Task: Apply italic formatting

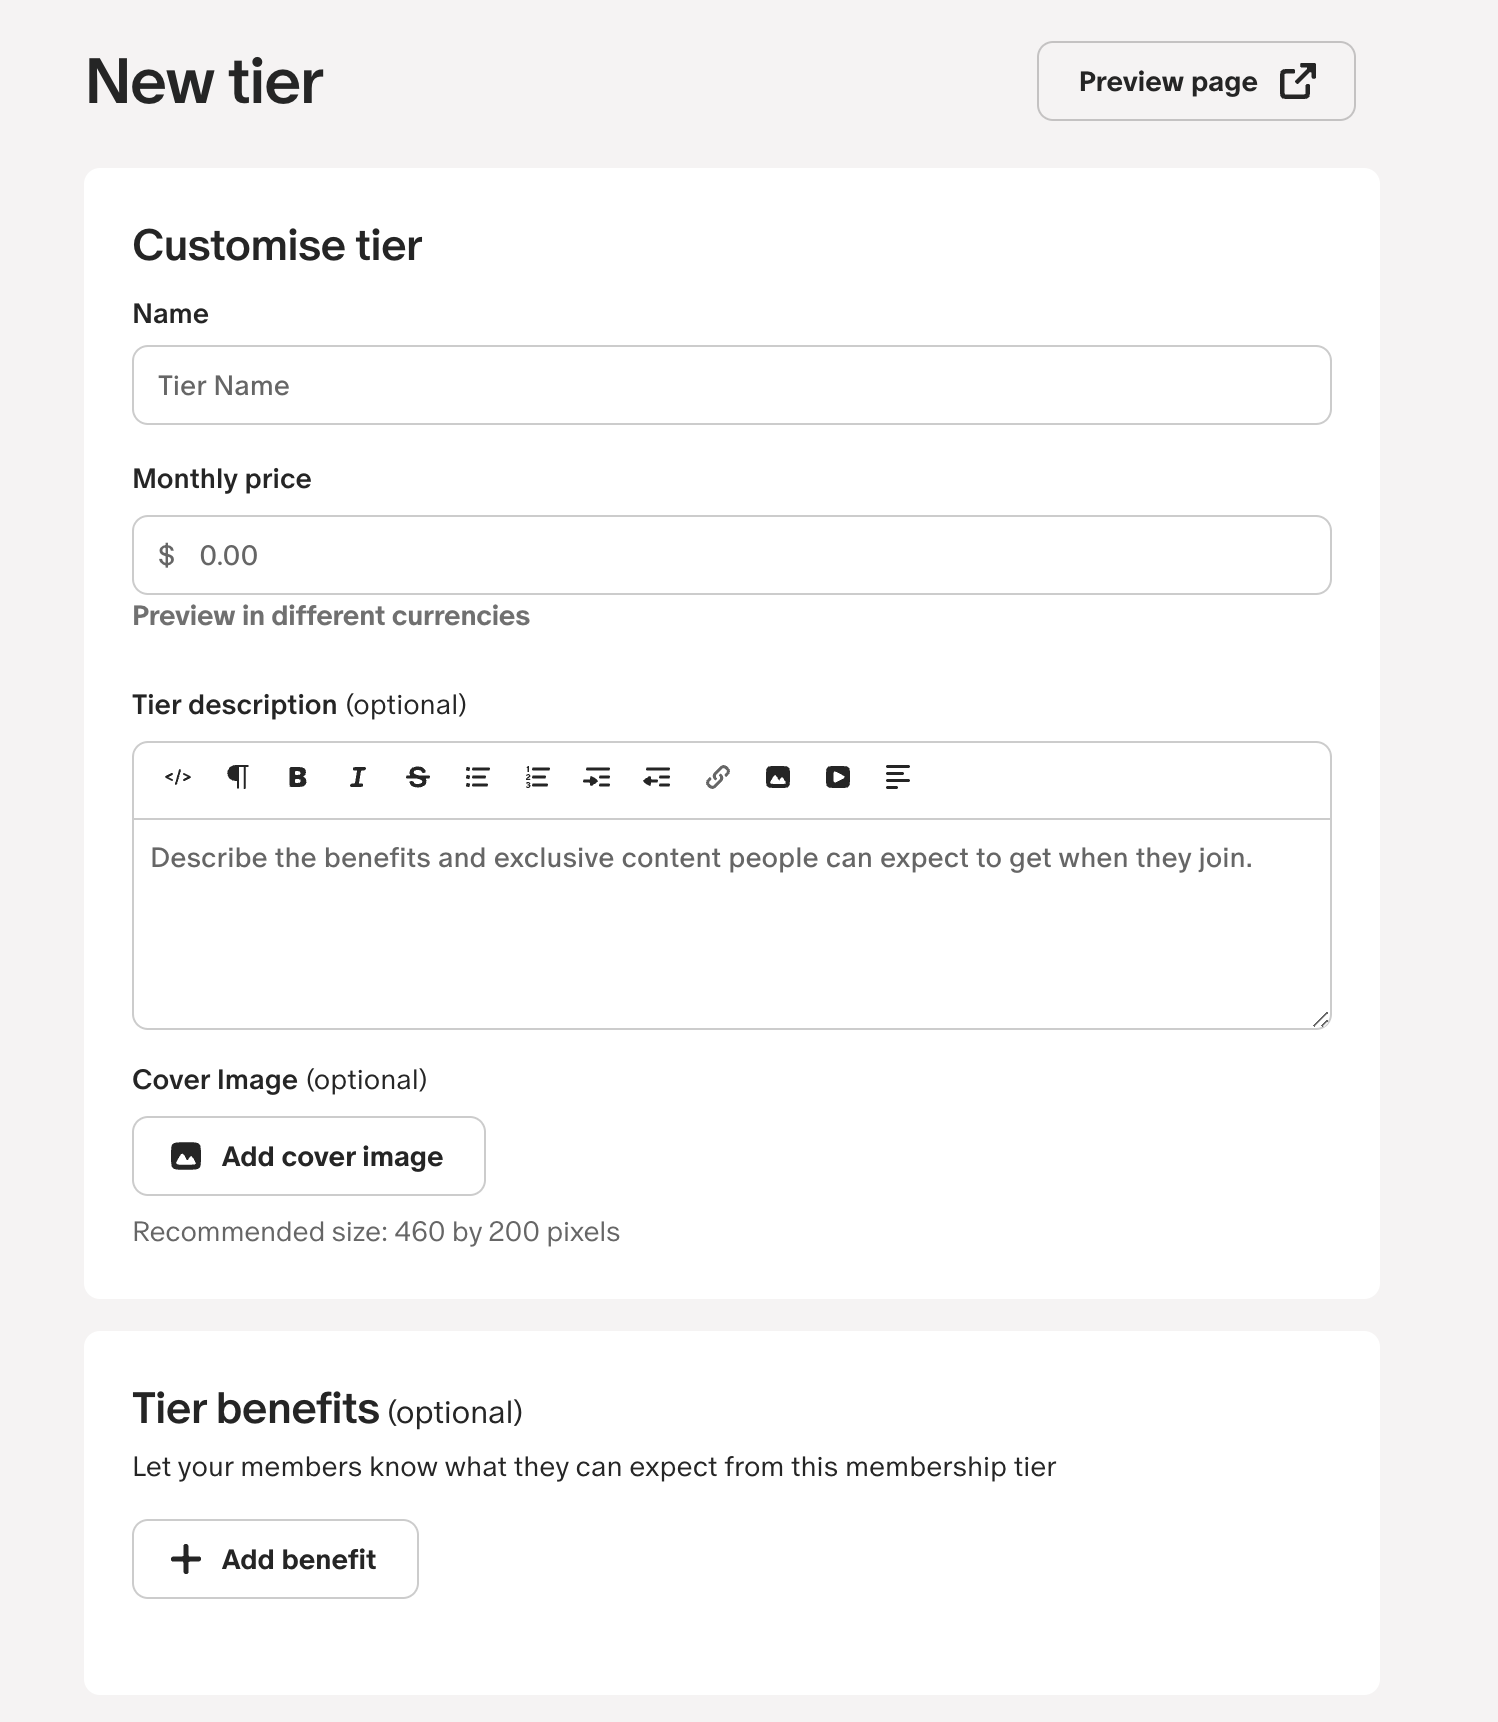Action: point(357,777)
